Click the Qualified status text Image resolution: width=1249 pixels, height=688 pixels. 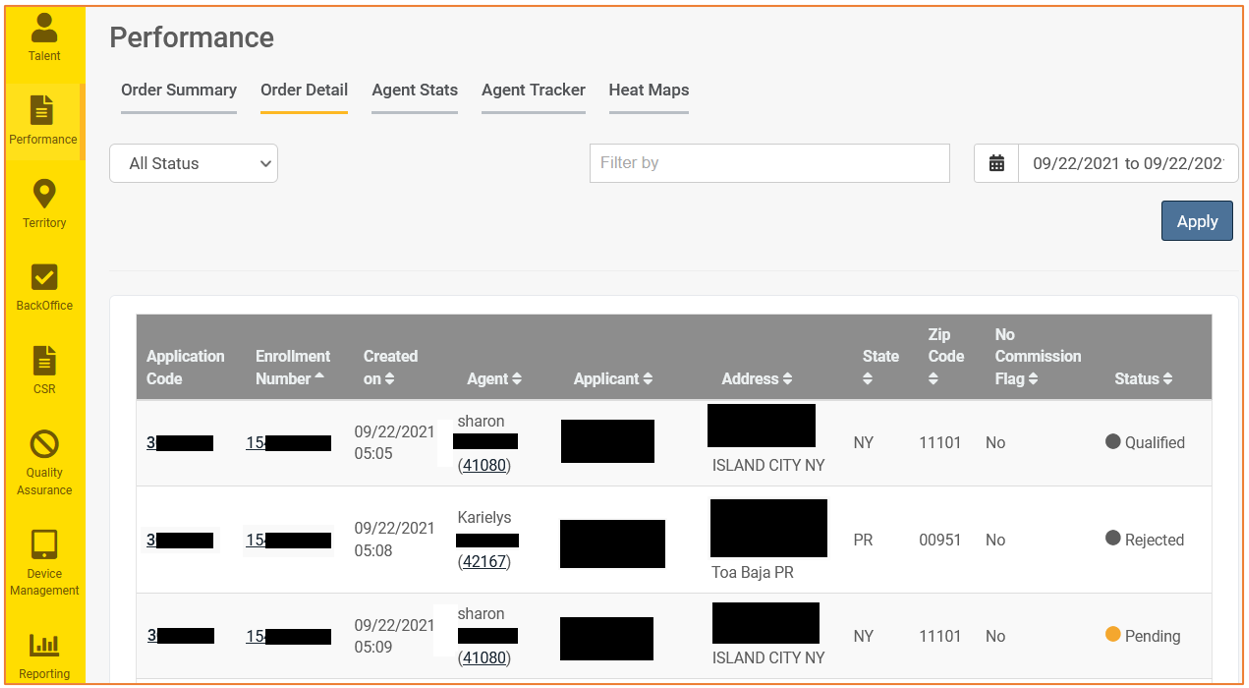(x=1154, y=442)
